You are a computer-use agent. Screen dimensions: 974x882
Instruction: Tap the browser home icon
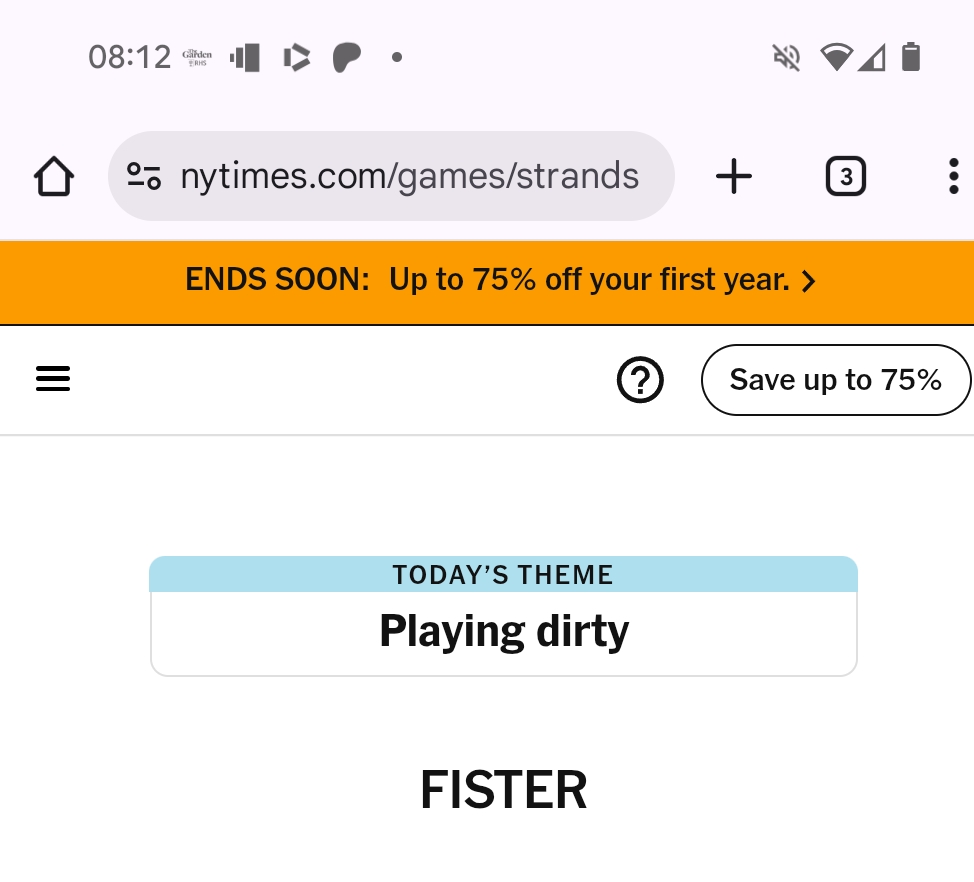54,178
